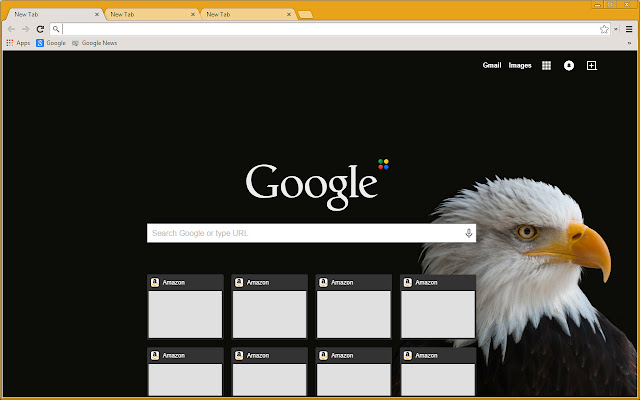Open the first Amazon tile in top row
This screenshot has height=400, width=640.
coord(185,307)
